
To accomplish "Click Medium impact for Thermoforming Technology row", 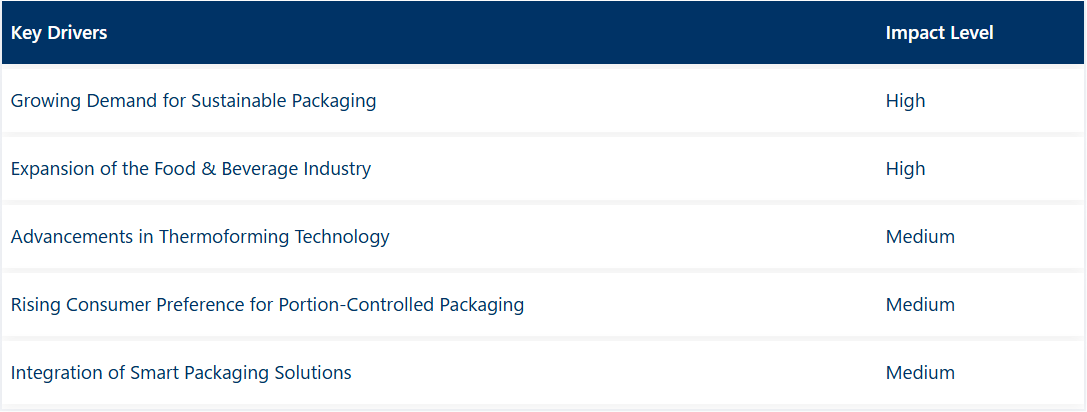I will (920, 237).
